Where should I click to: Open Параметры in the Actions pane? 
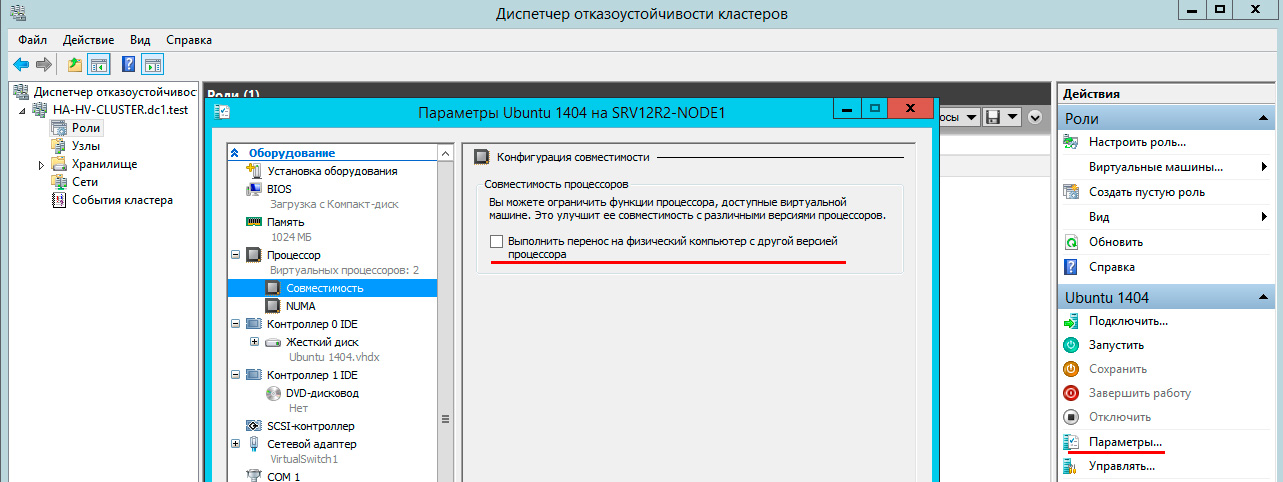point(1125,441)
